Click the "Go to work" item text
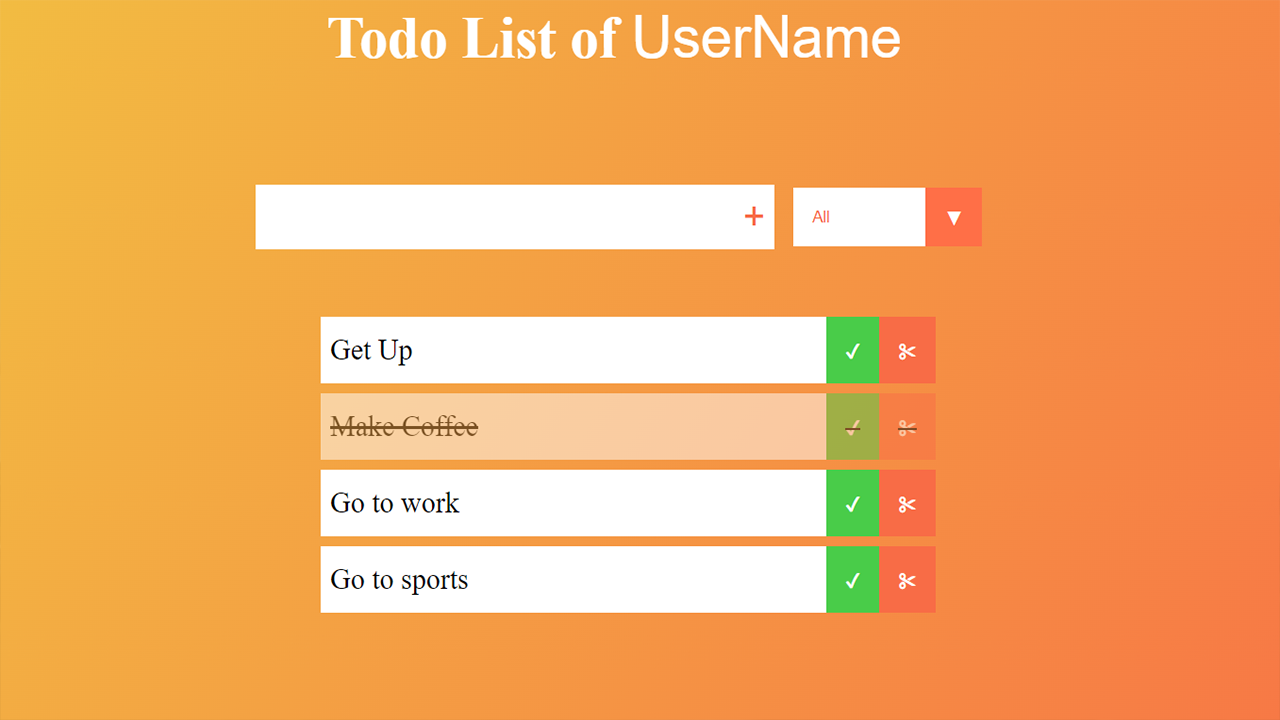Image resolution: width=1280 pixels, height=720 pixels. point(394,503)
